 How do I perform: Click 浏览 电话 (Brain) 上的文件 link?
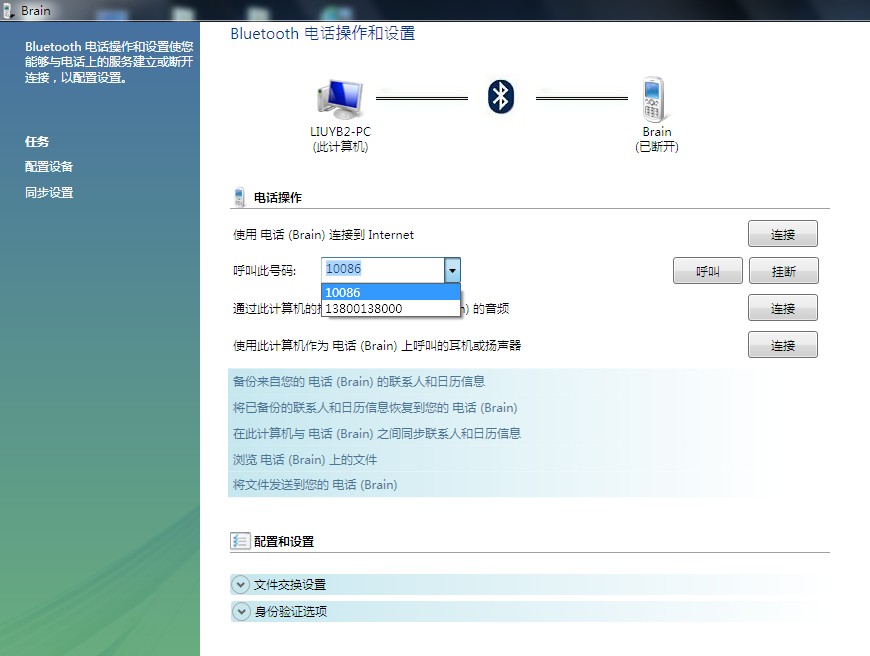305,460
